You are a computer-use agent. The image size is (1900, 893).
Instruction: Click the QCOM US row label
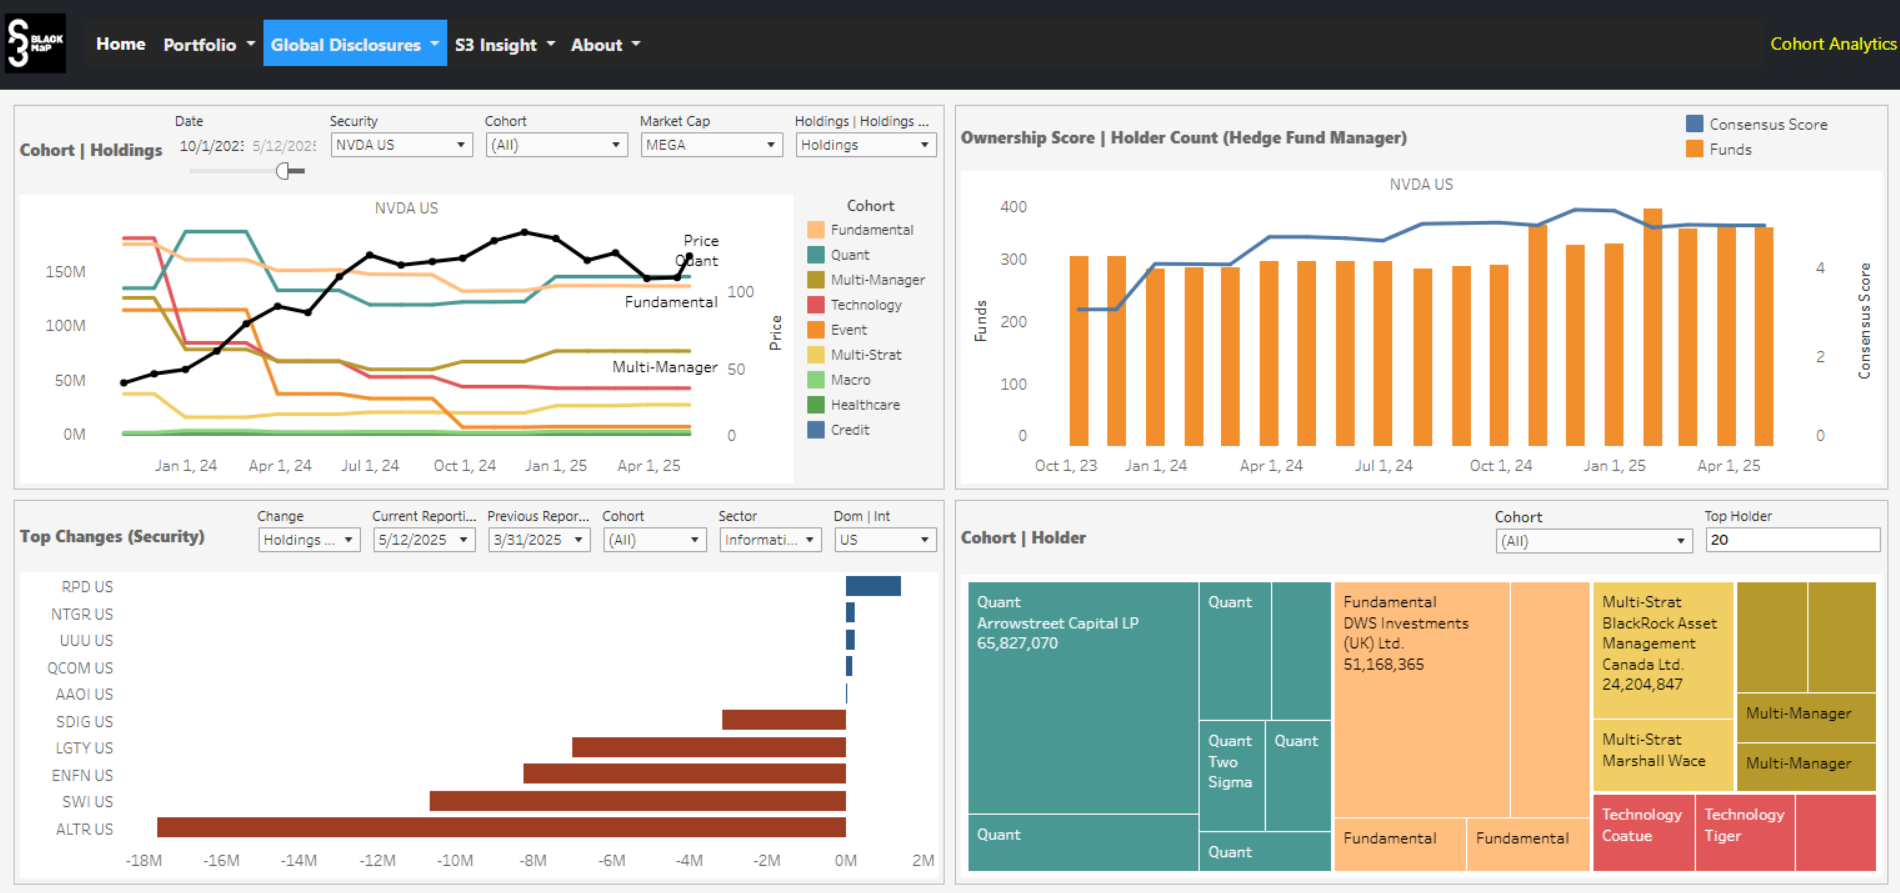coord(80,668)
